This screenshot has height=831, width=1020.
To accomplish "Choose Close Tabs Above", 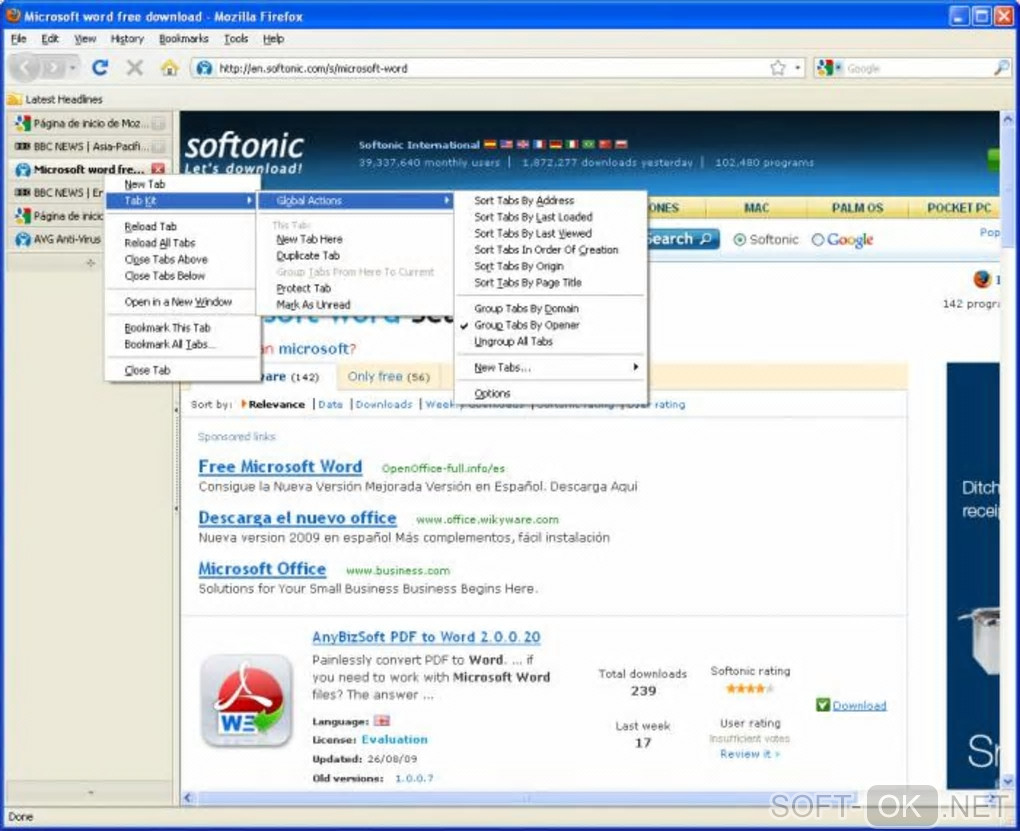I will pos(182,260).
